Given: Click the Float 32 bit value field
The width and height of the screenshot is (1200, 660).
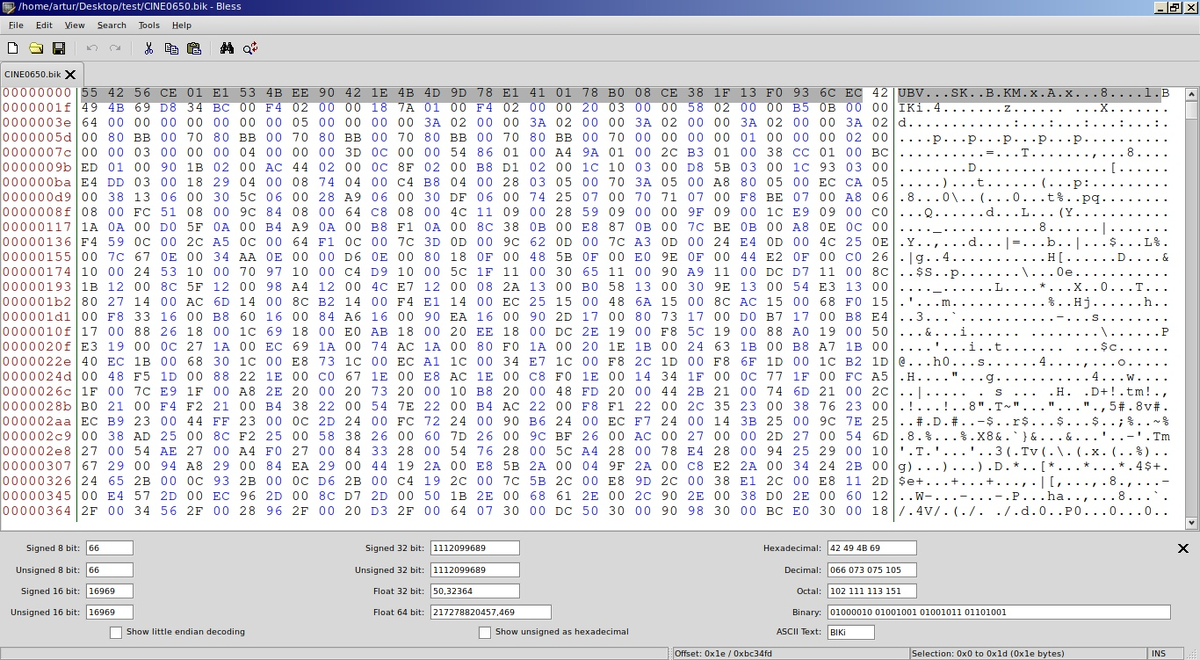Looking at the screenshot, I should (x=474, y=591).
